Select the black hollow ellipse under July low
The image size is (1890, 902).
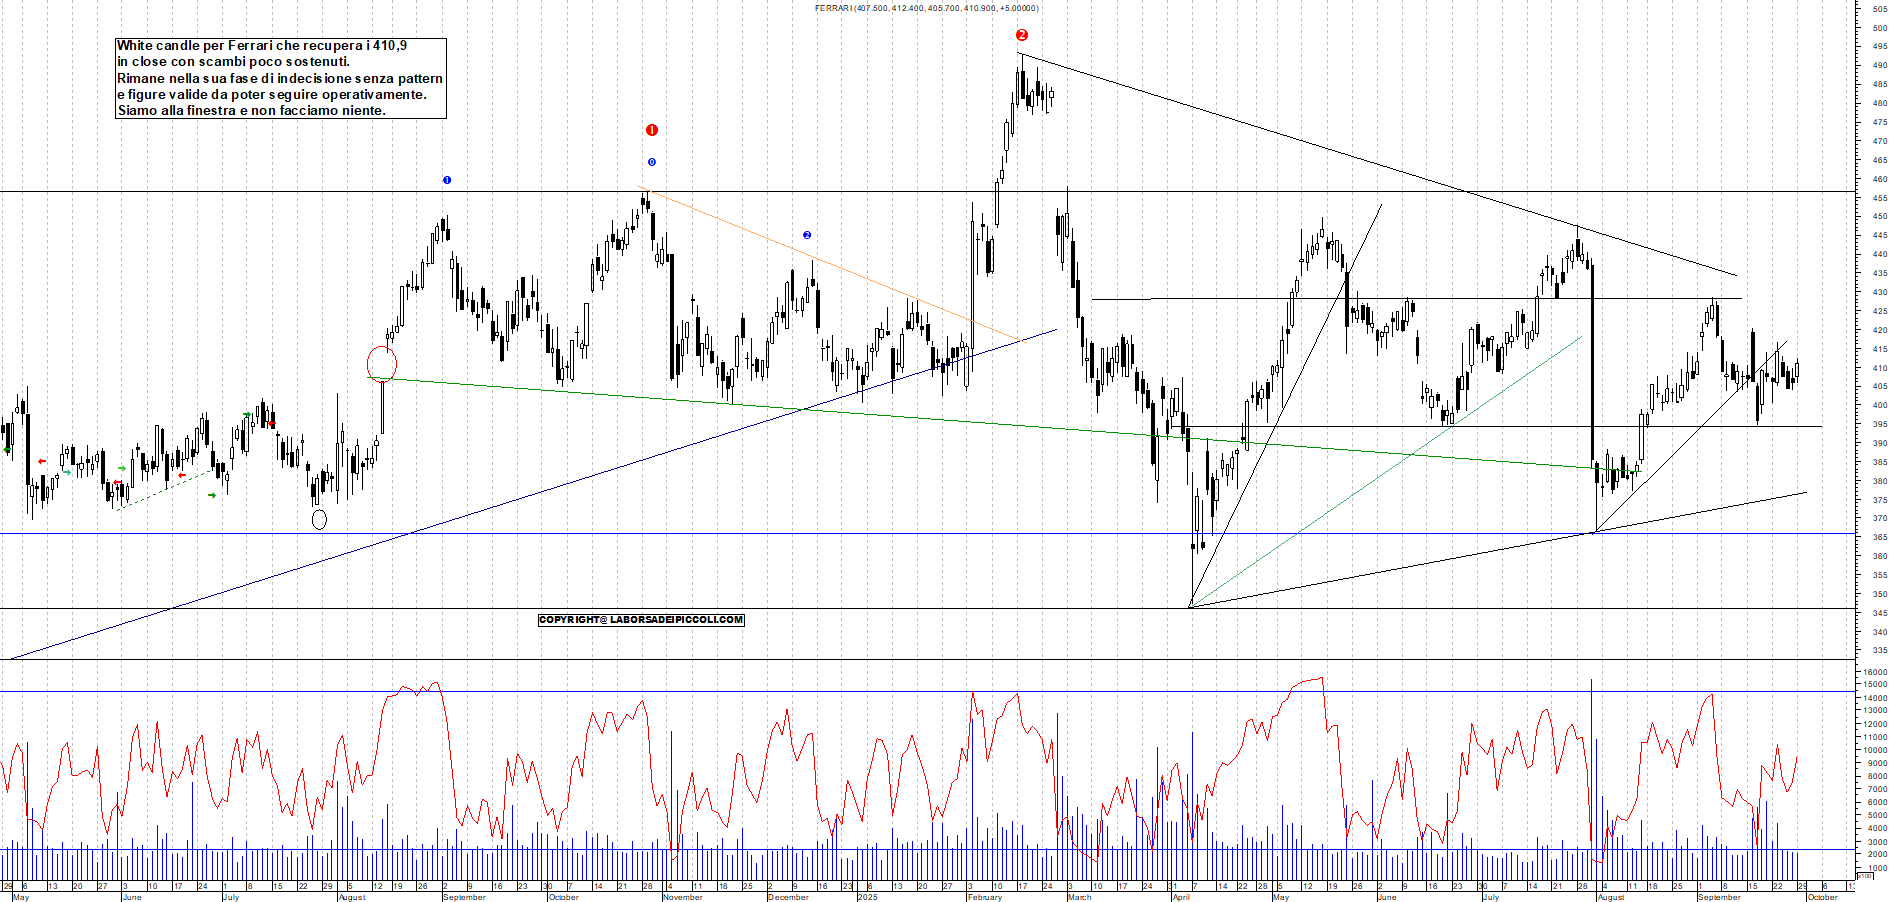point(319,519)
